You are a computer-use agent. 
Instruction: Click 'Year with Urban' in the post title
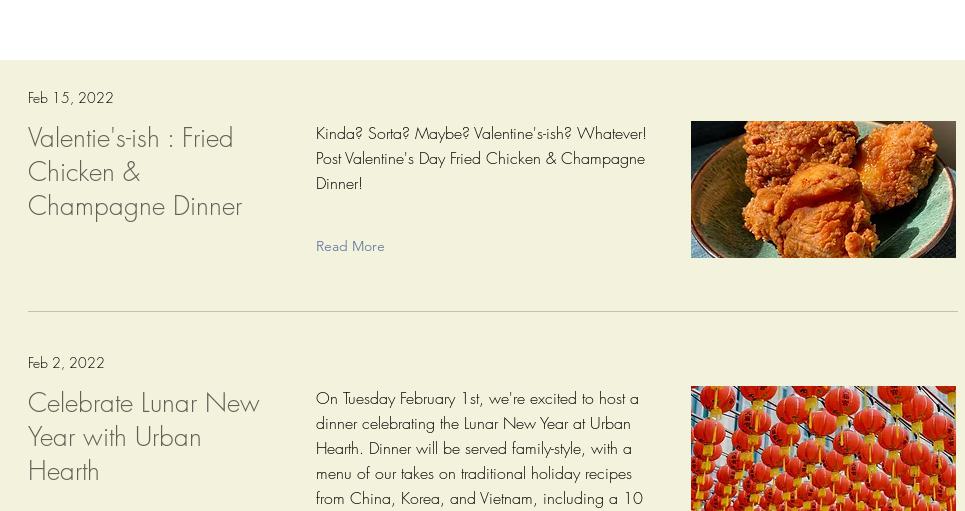tap(114, 437)
